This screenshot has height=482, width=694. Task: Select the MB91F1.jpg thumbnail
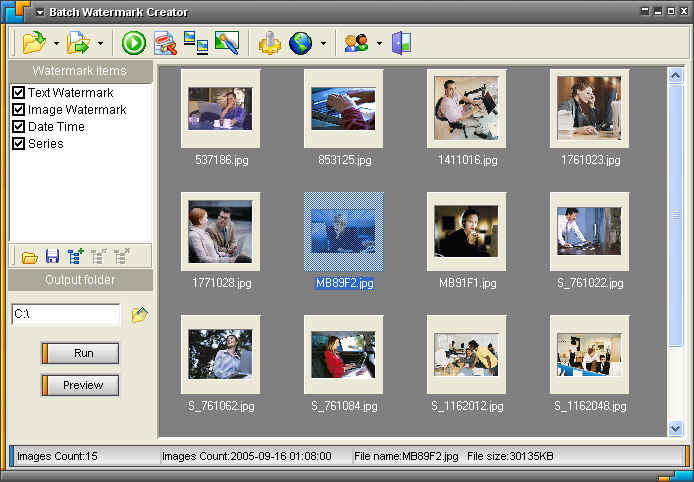pyautogui.click(x=467, y=231)
